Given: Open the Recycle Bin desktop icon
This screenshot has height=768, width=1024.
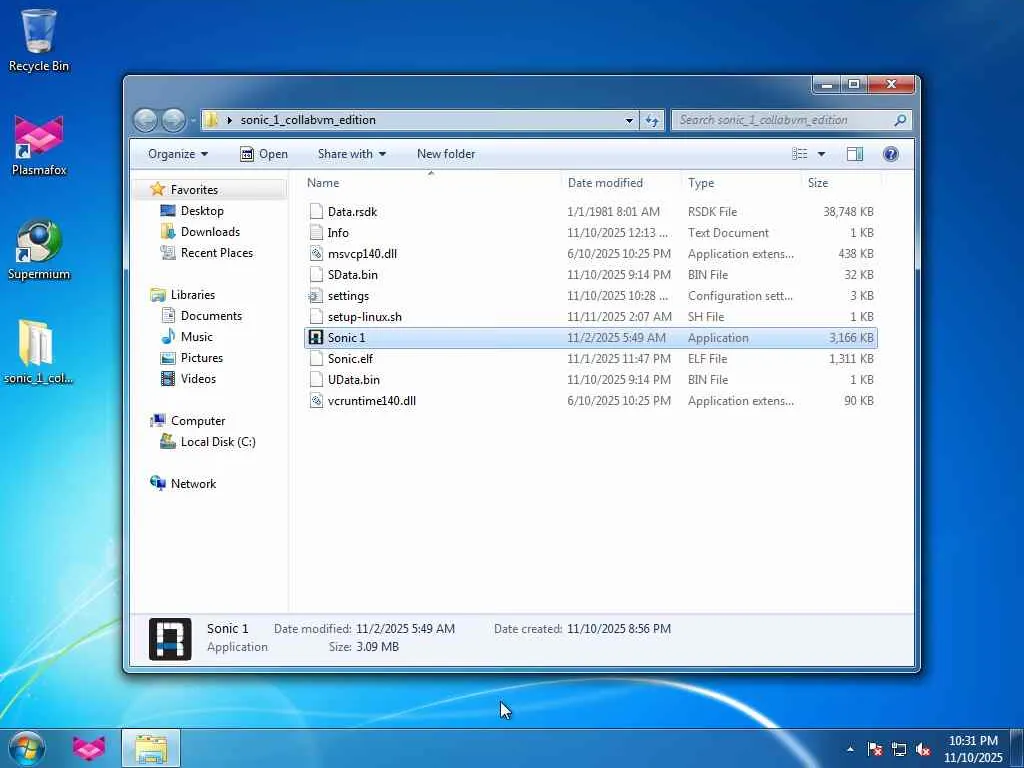Looking at the screenshot, I should [x=38, y=39].
